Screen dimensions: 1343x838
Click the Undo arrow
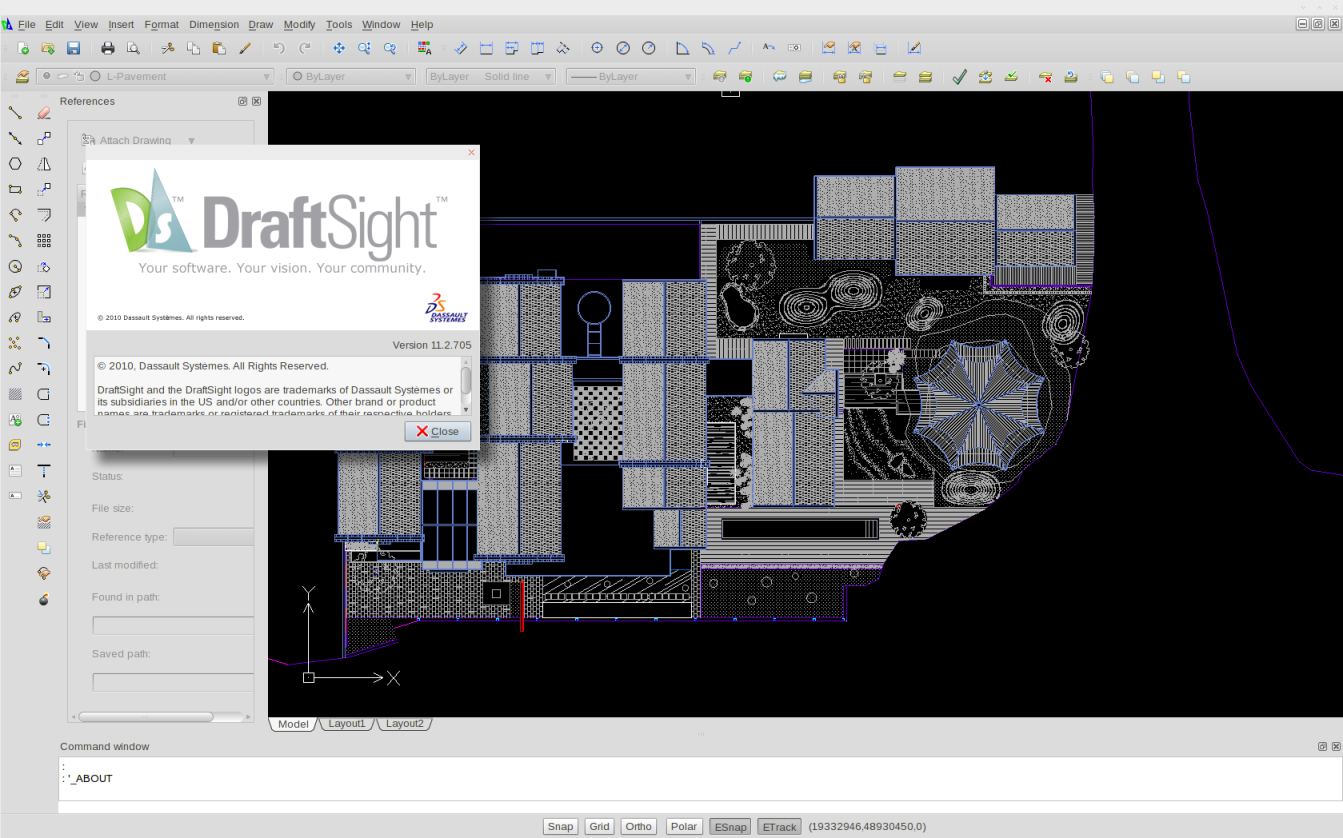tap(279, 48)
